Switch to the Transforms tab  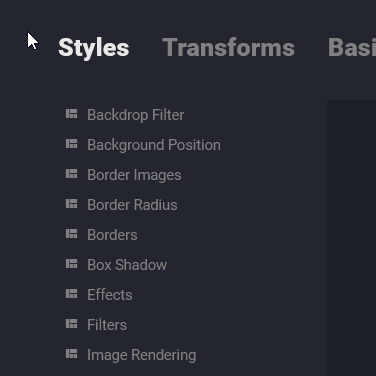click(x=229, y=47)
